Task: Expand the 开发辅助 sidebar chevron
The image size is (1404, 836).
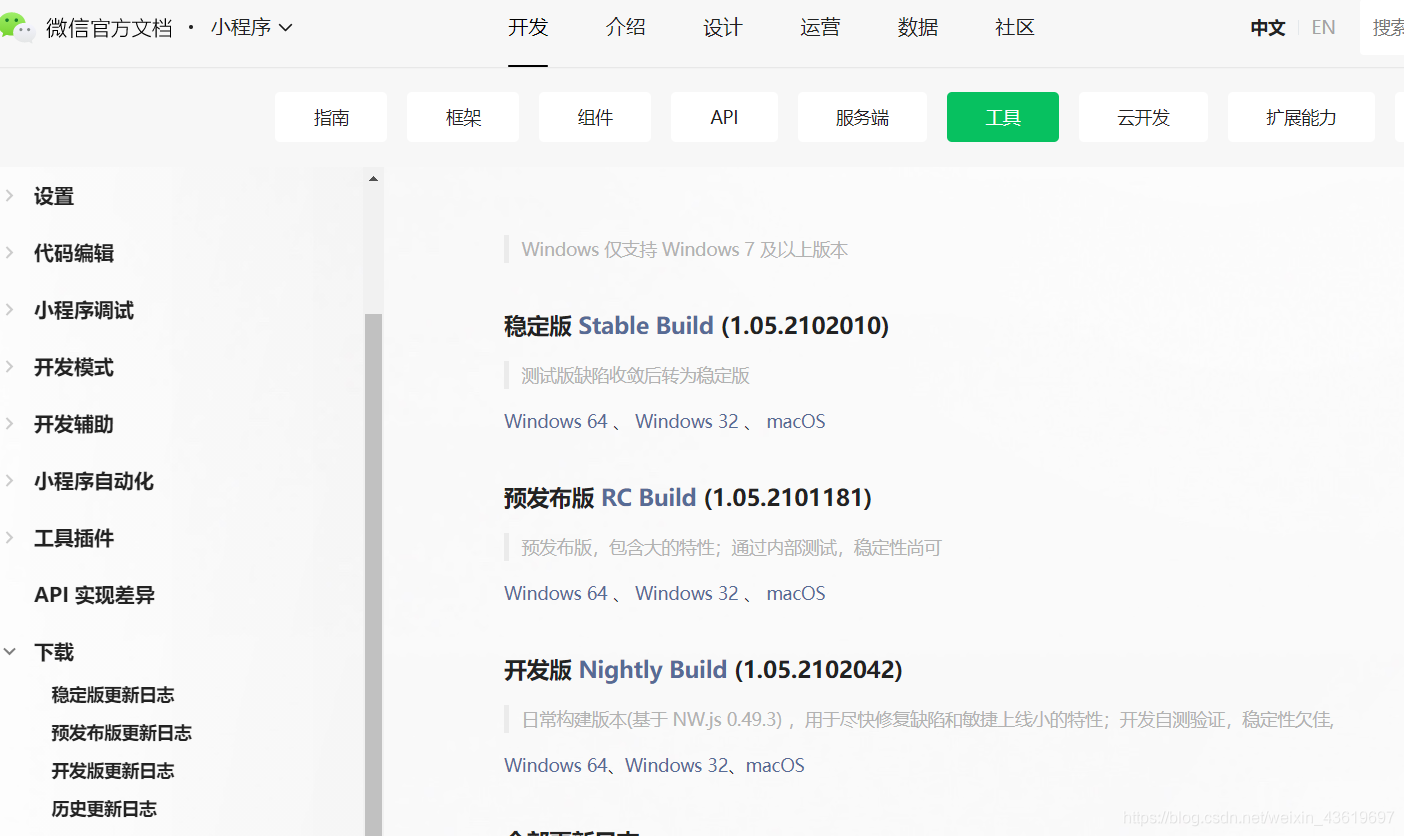Action: [10, 424]
